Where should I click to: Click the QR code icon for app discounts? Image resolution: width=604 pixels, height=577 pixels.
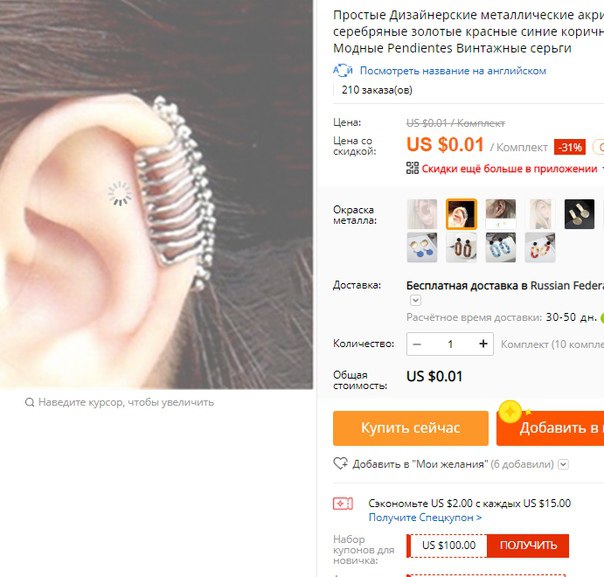[412, 168]
